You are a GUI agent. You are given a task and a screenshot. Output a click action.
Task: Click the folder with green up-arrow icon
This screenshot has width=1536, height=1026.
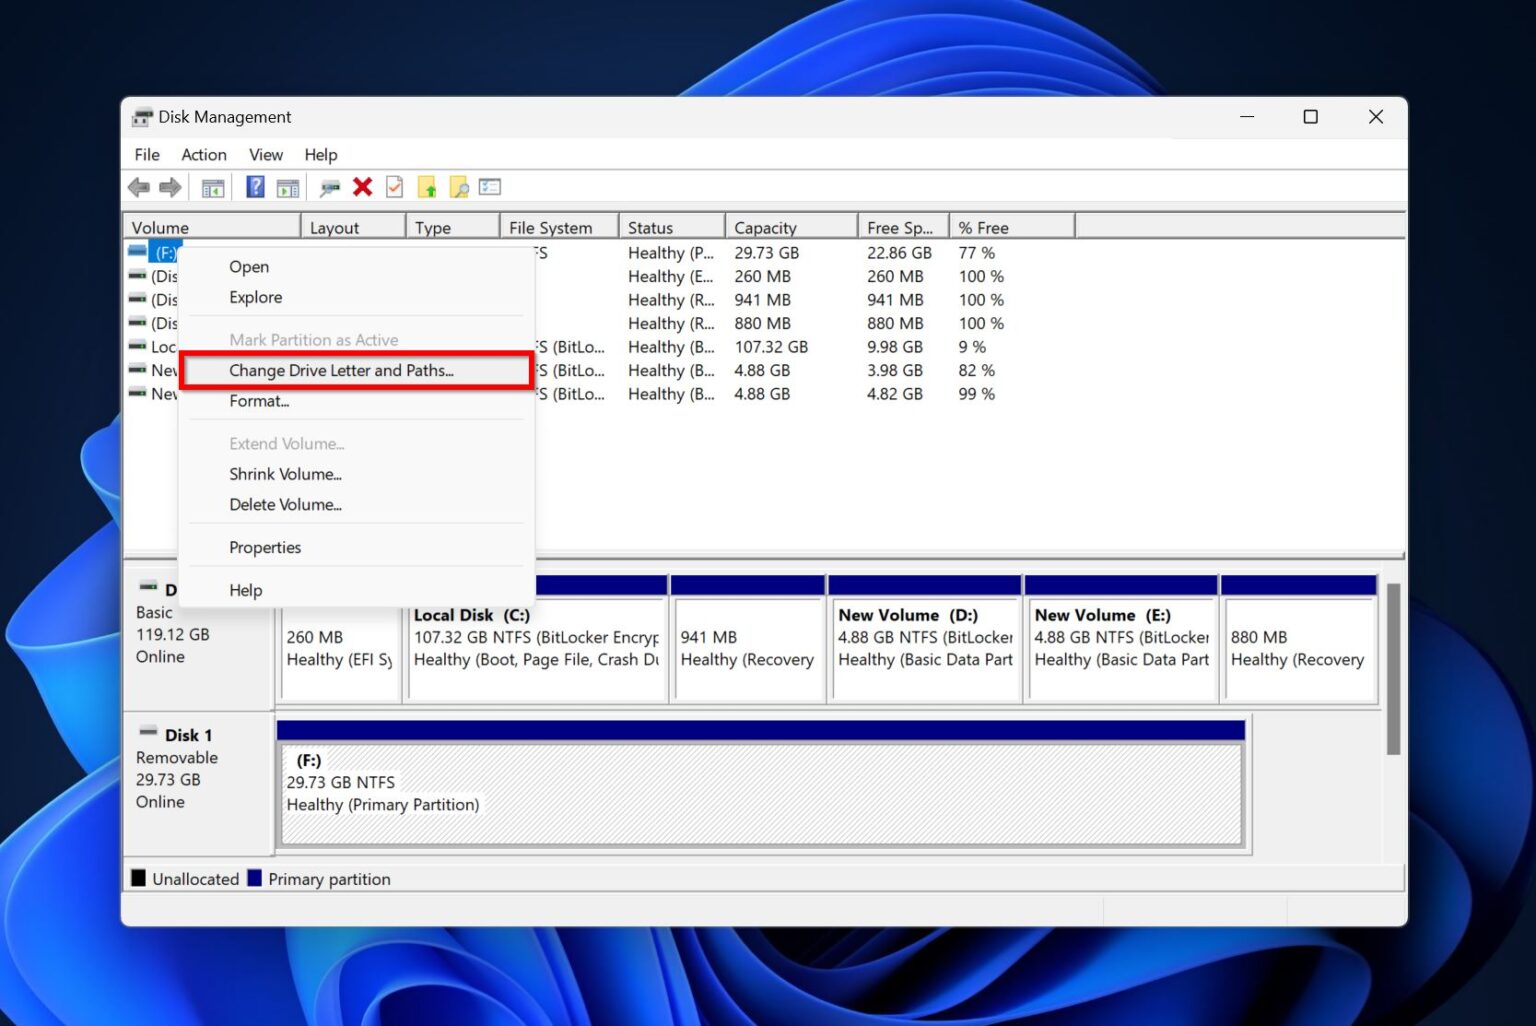pos(428,187)
